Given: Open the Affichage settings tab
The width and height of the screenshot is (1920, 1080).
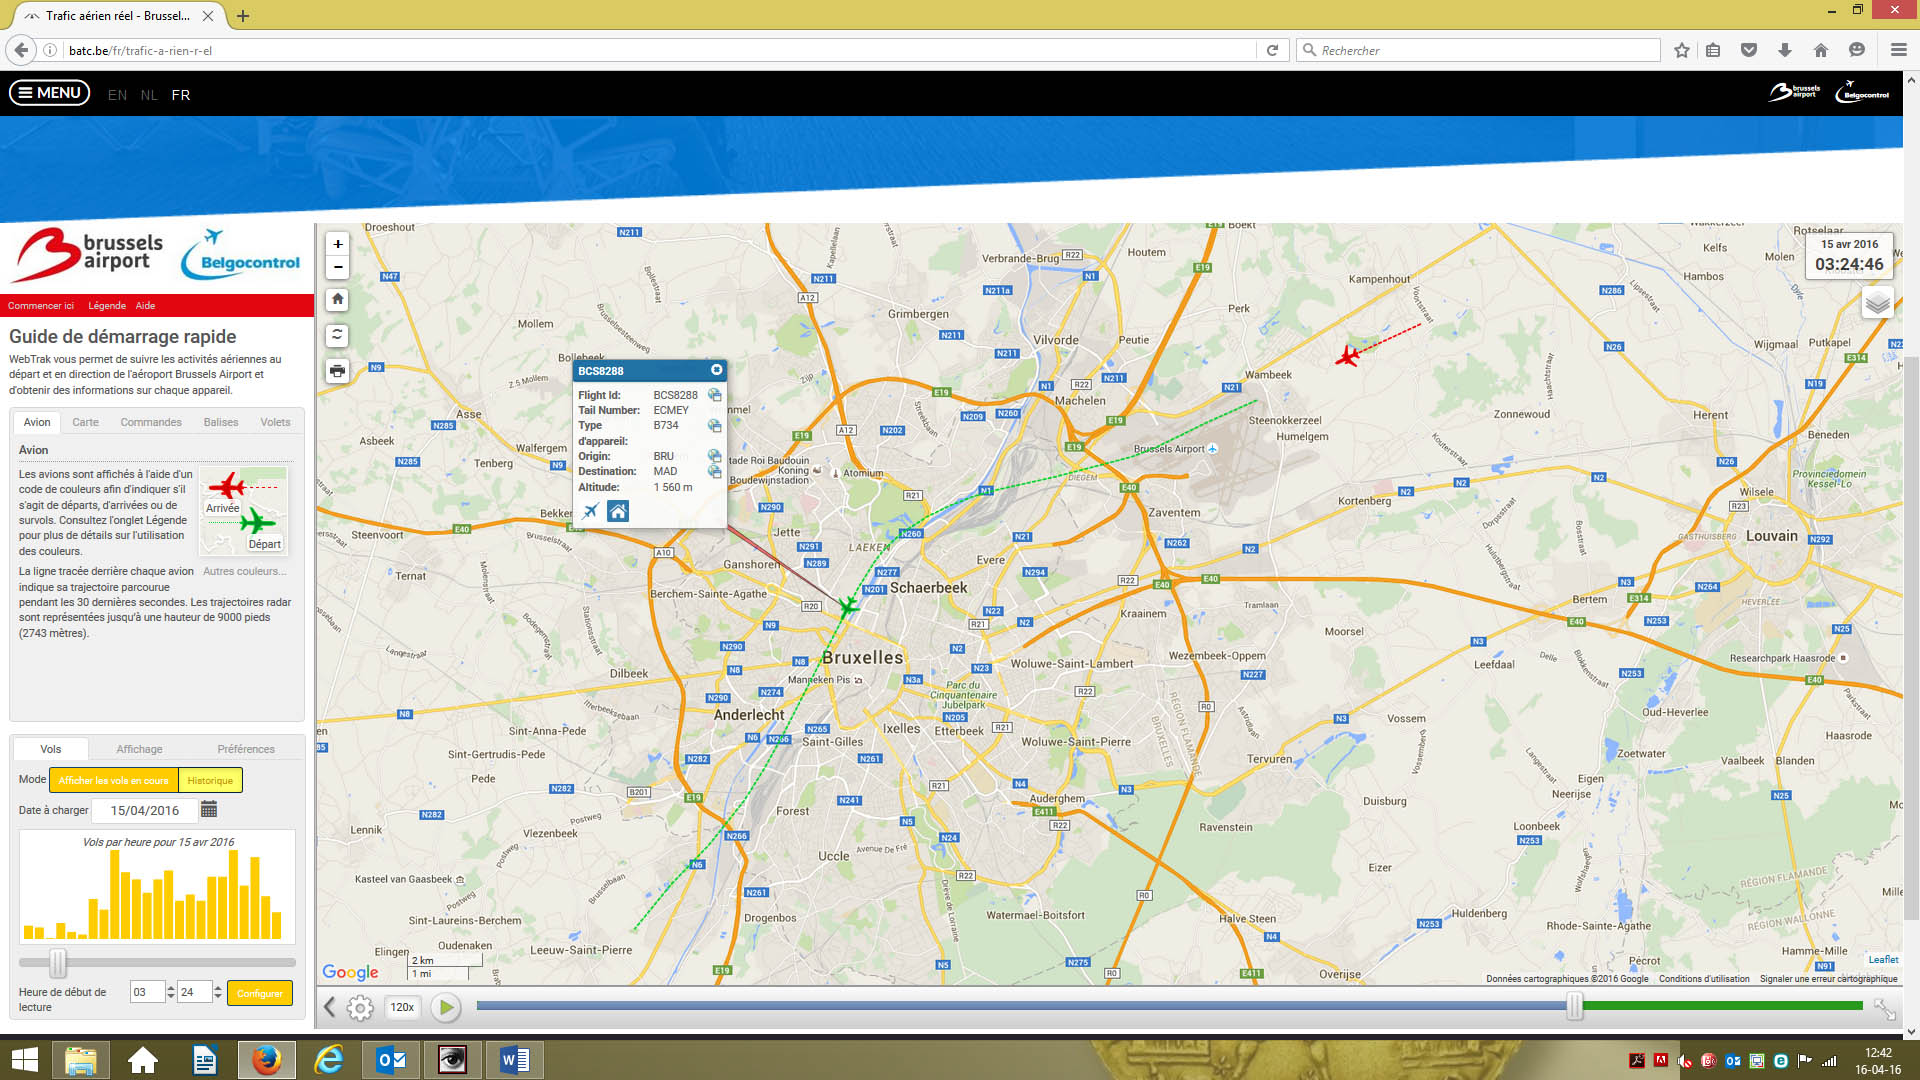Looking at the screenshot, I should pyautogui.click(x=139, y=749).
